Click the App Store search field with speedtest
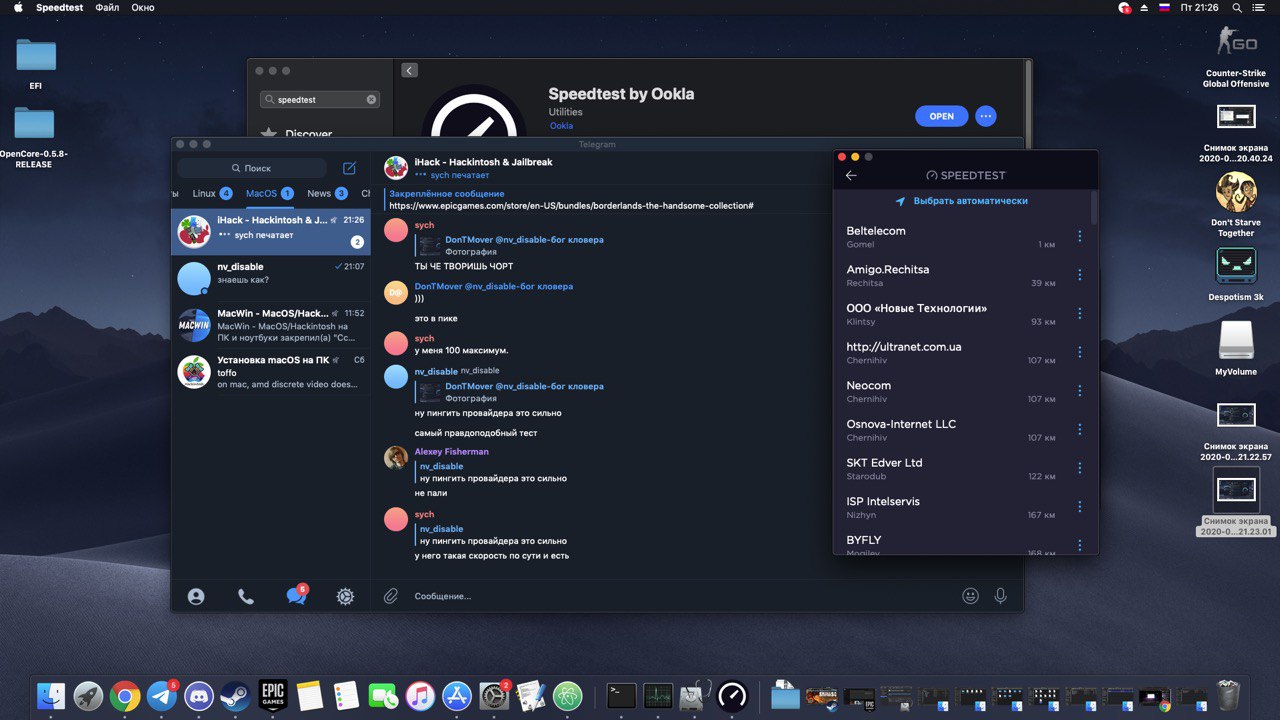 pyautogui.click(x=320, y=100)
